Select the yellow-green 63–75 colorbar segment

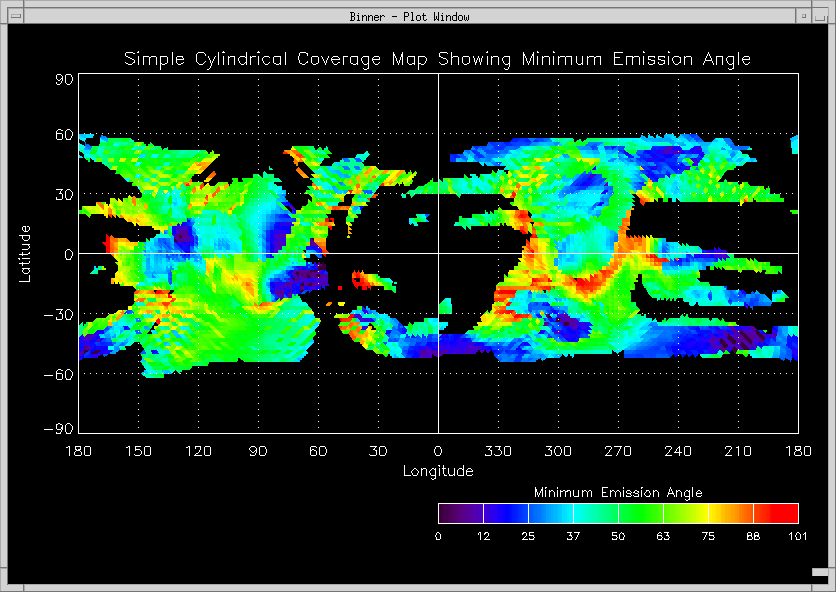(685, 514)
